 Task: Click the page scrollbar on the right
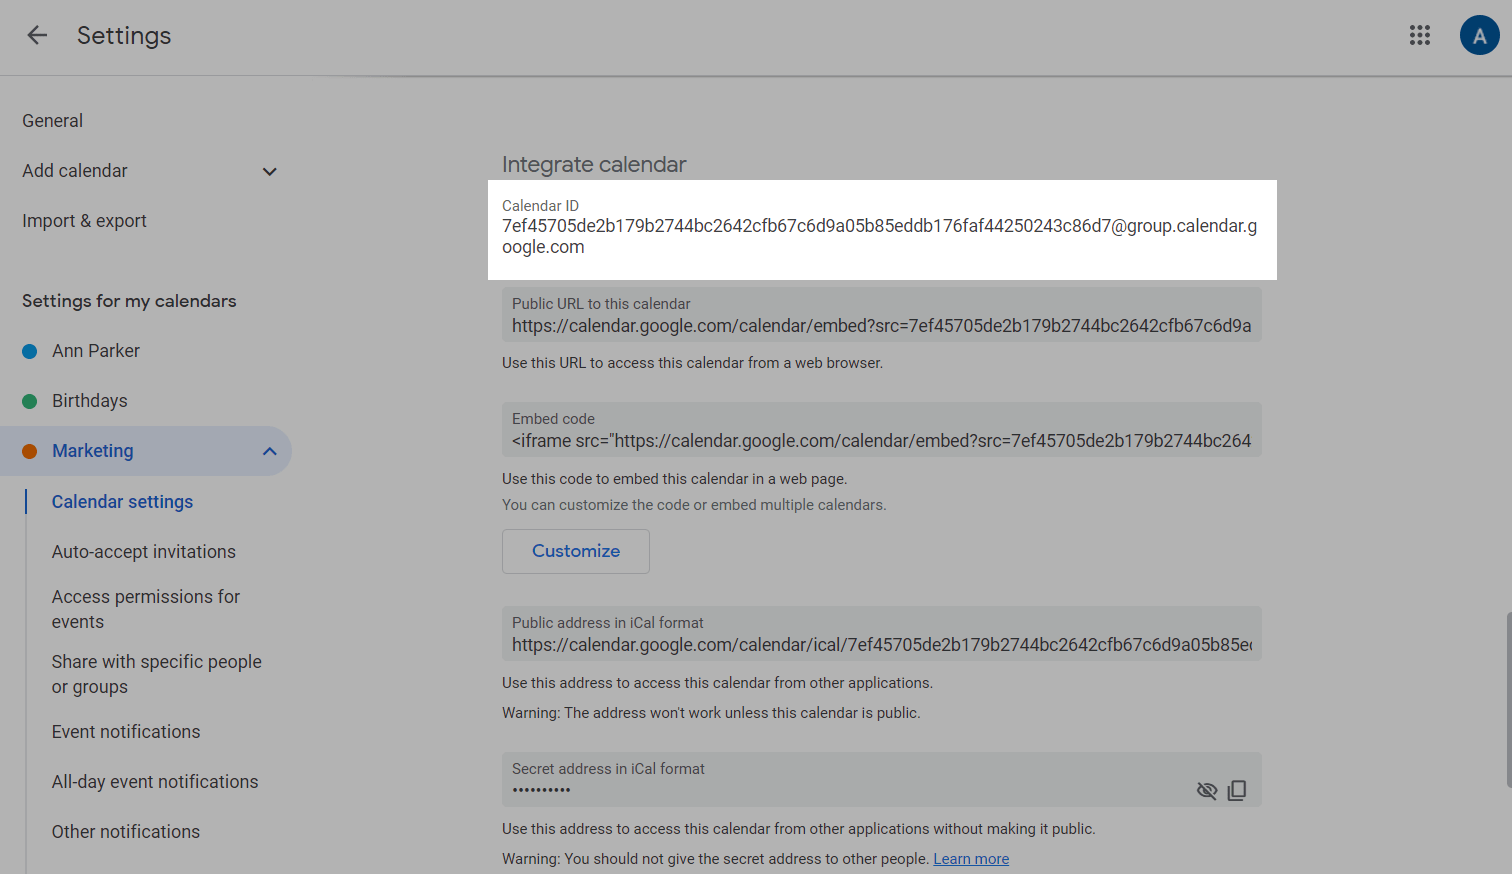click(1507, 700)
